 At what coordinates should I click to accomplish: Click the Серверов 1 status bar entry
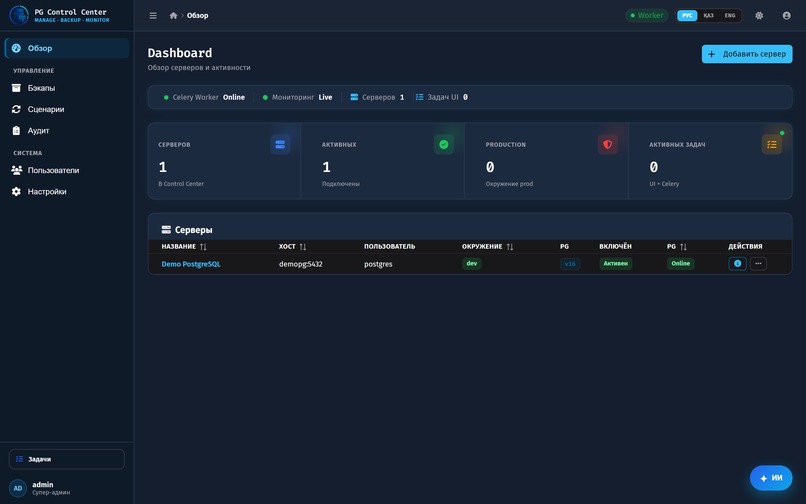point(377,97)
